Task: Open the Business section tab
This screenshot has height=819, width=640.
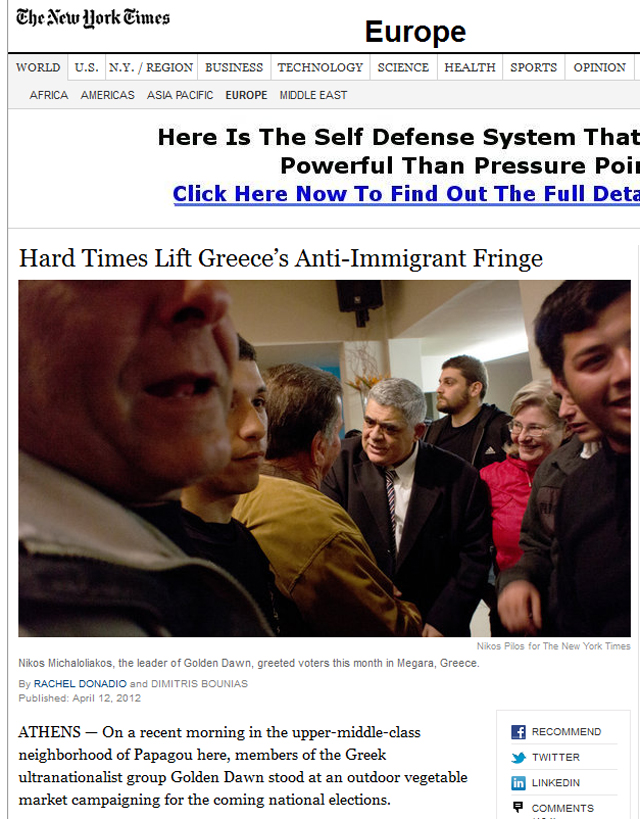Action: point(234,67)
